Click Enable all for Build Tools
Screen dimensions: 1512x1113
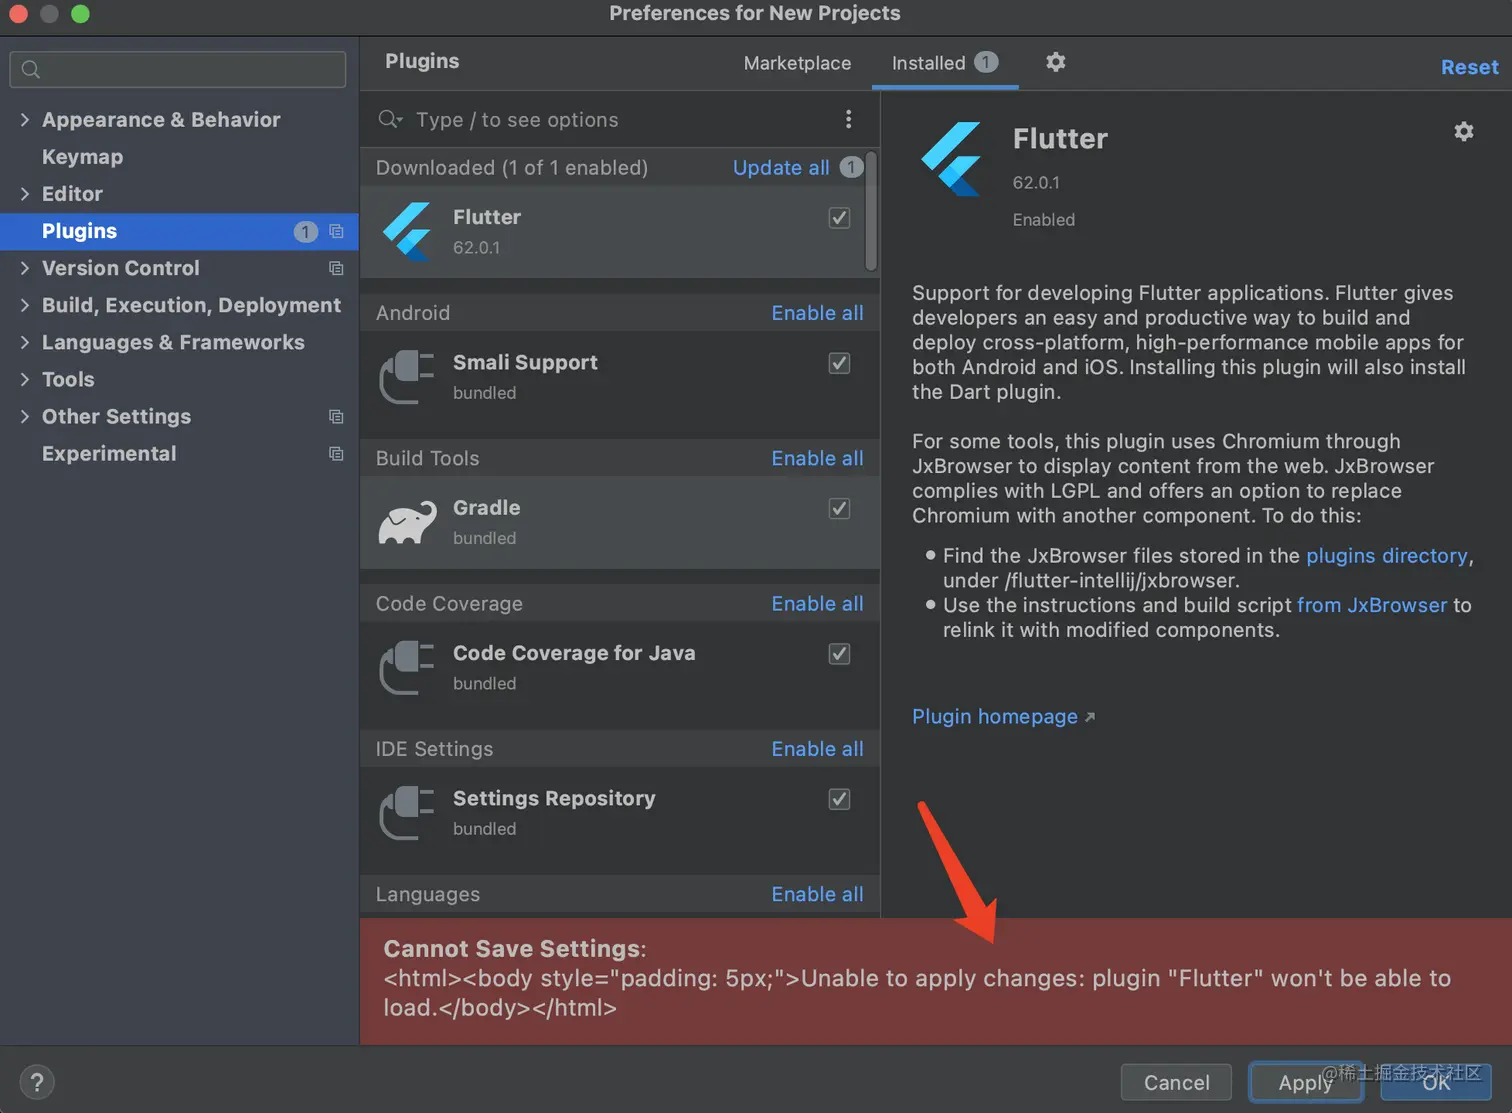(x=817, y=458)
